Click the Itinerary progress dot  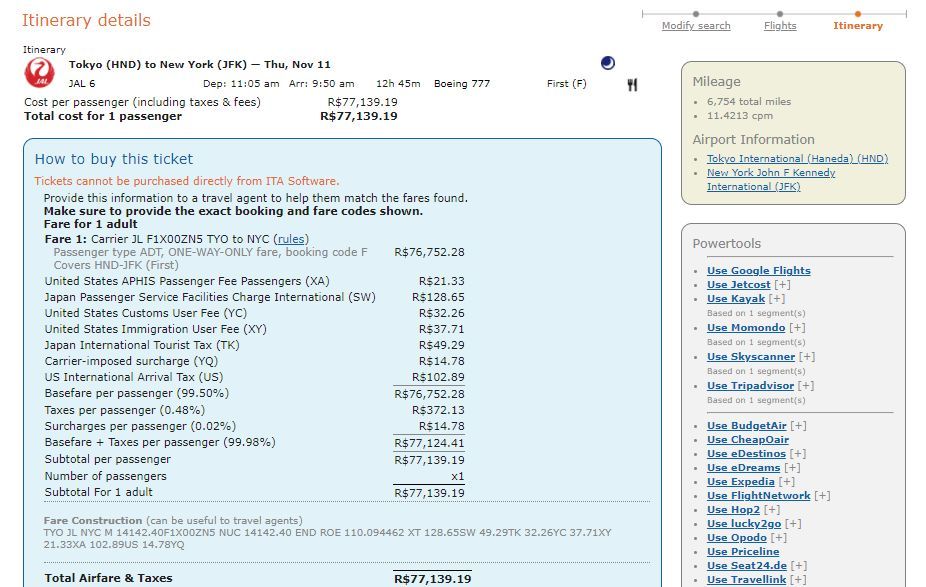coord(857,14)
